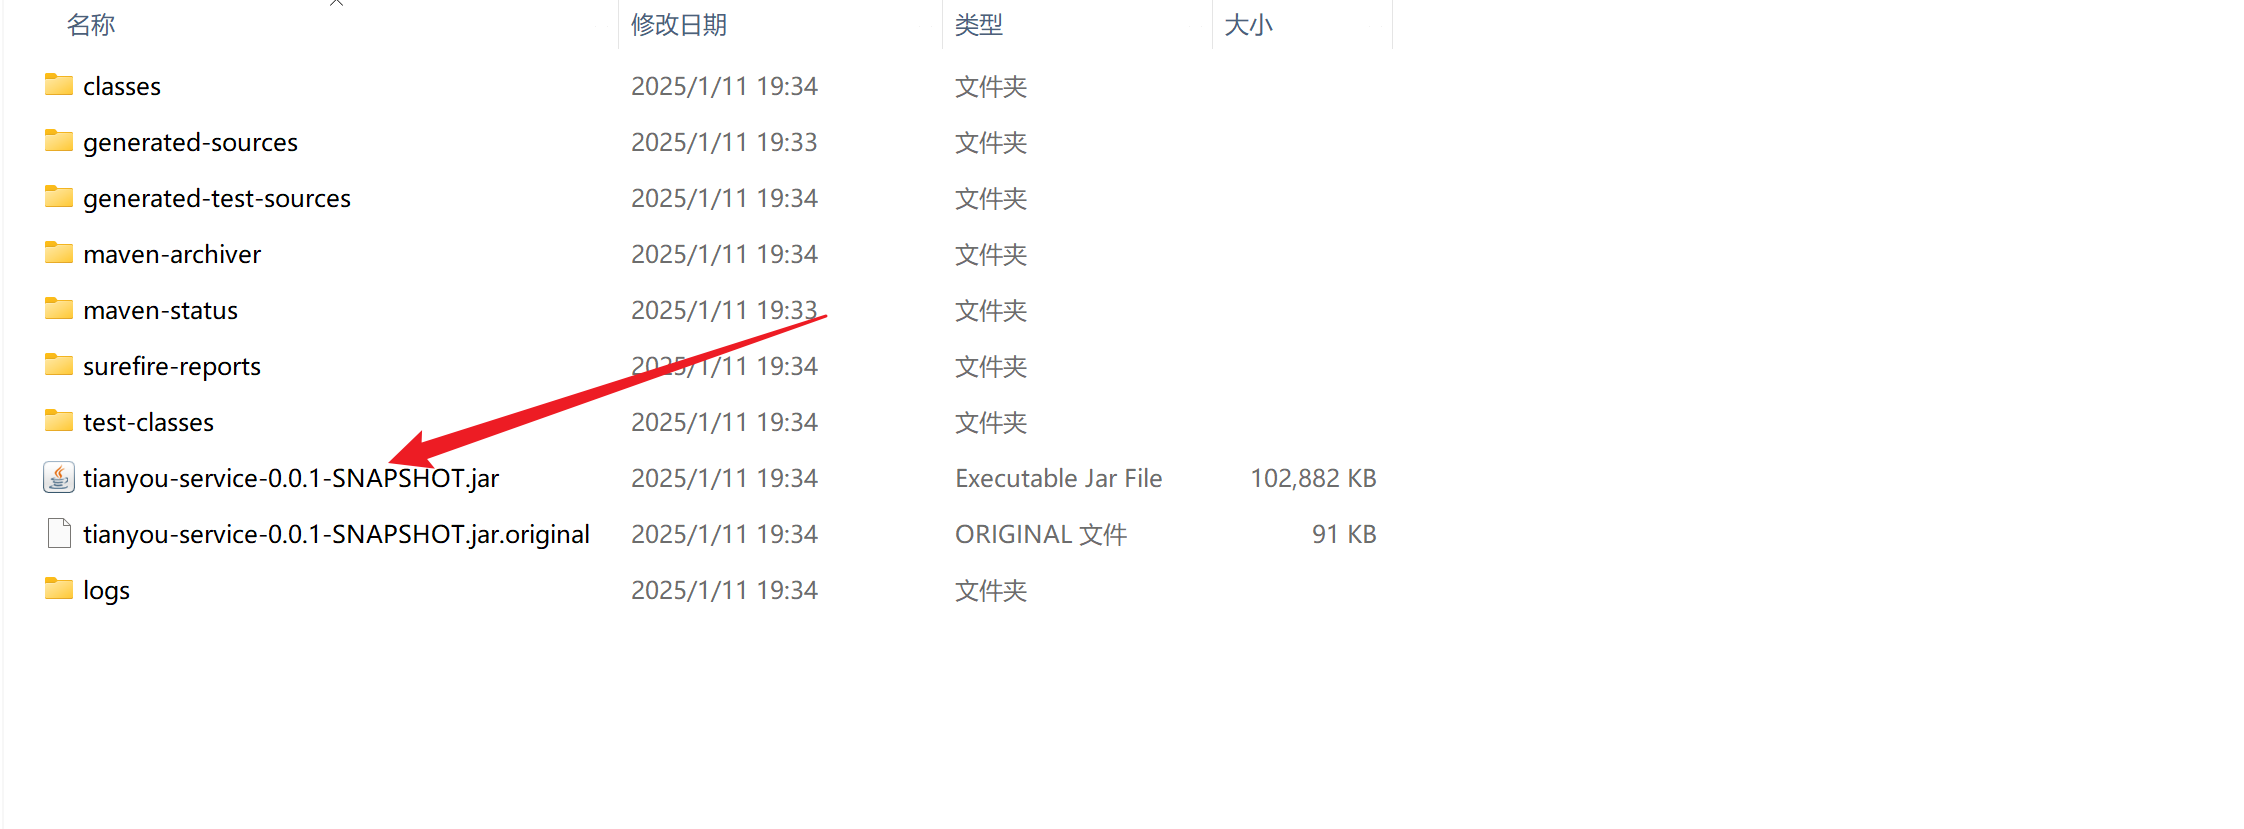The width and height of the screenshot is (2244, 829).
Task: Select the Java jar file icon
Action: [59, 478]
